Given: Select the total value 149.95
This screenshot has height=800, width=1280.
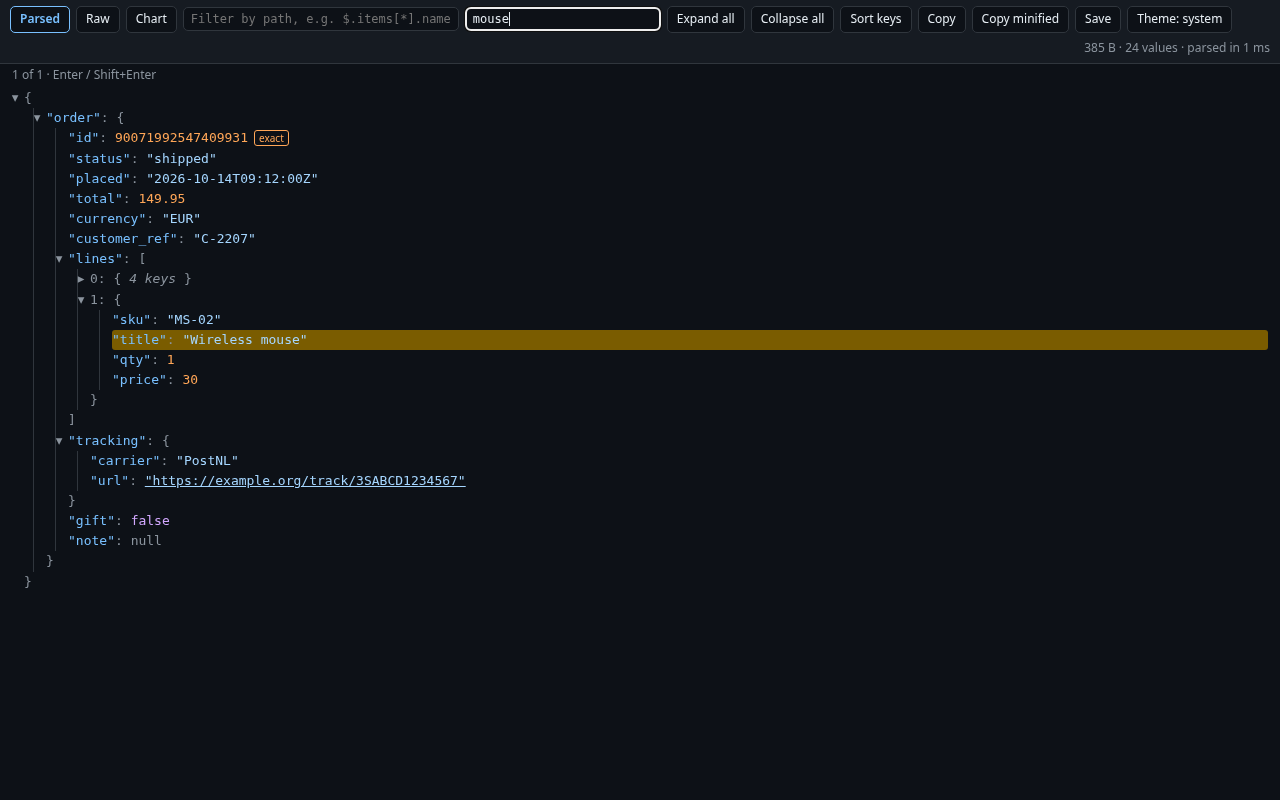Looking at the screenshot, I should point(162,199).
